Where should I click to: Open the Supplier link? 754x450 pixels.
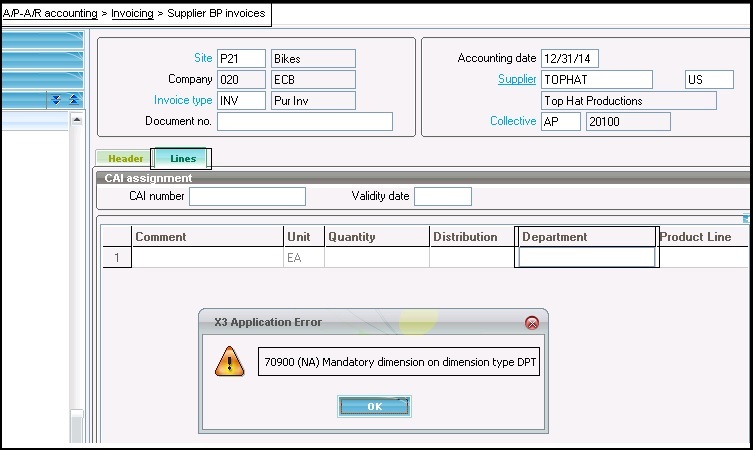[x=517, y=79]
